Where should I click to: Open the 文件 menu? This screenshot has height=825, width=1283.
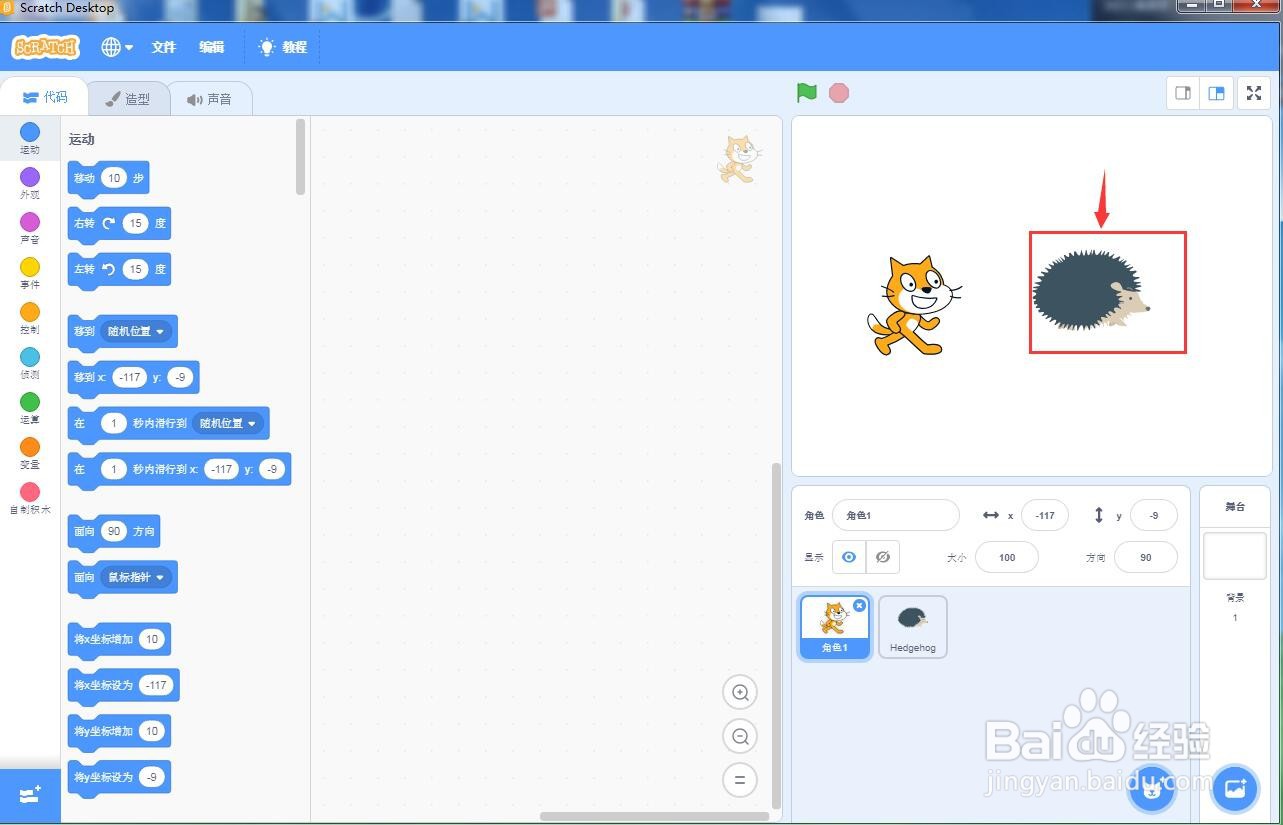pyautogui.click(x=164, y=47)
